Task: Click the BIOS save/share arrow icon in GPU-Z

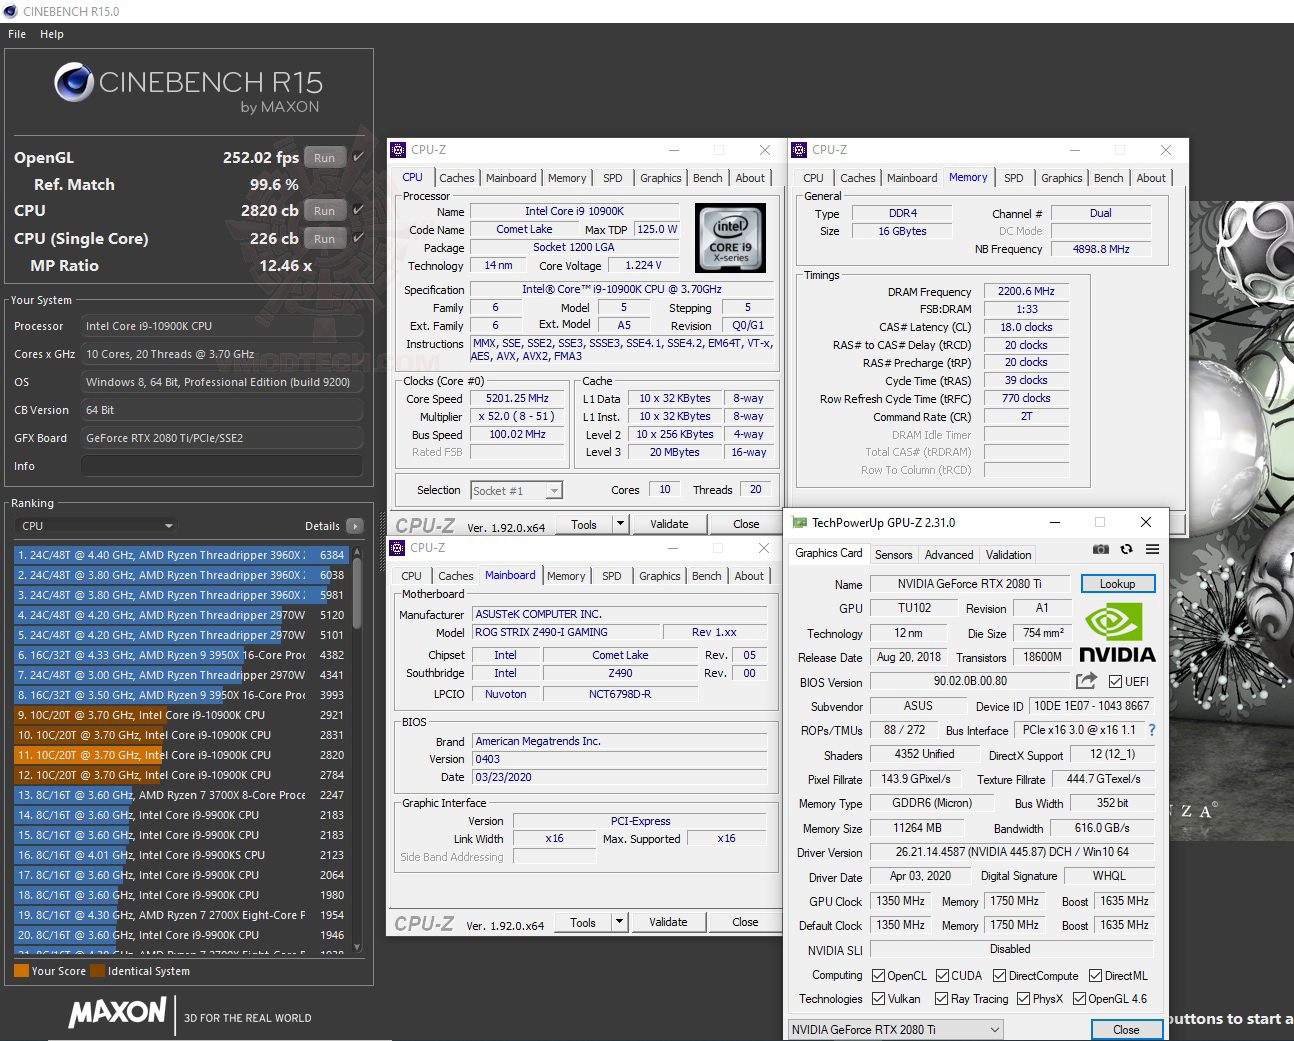Action: point(1086,681)
